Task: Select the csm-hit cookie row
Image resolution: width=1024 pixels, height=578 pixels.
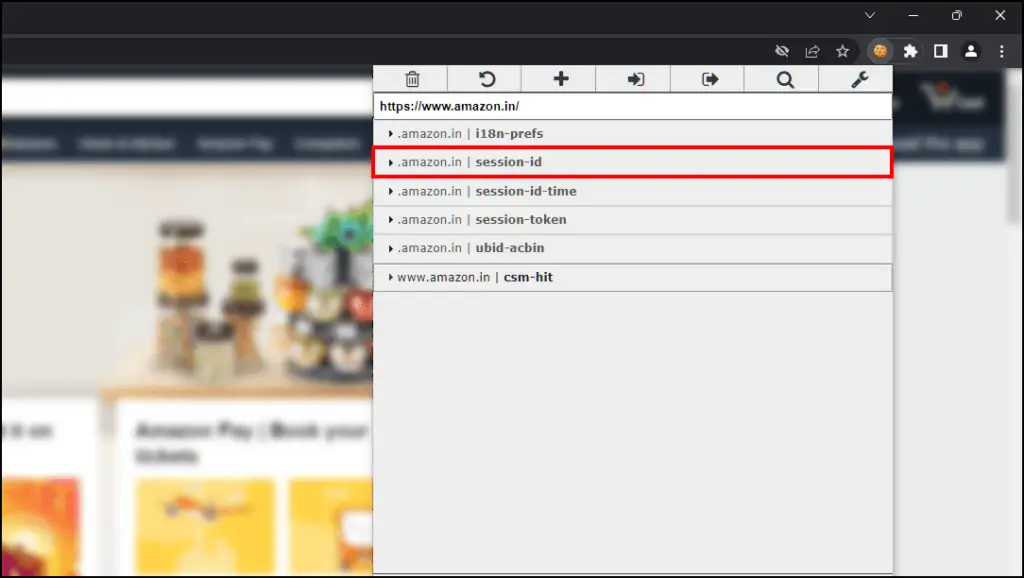Action: click(x=632, y=277)
